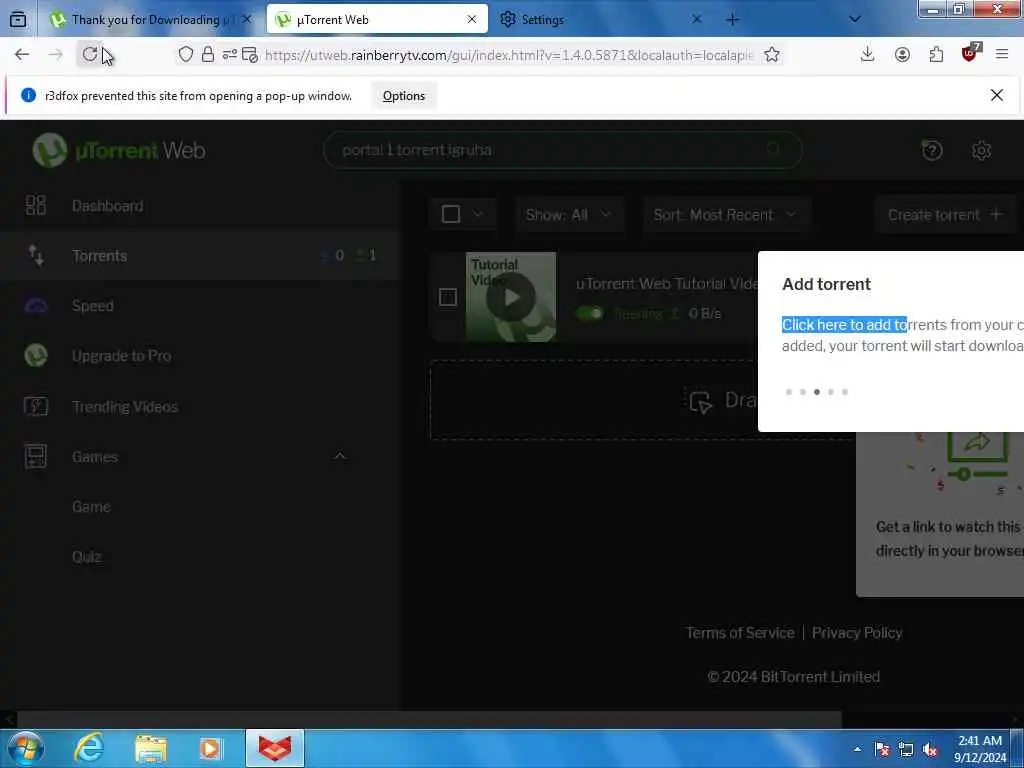Click the taskbar clock showing 2:41 AM

point(980,749)
